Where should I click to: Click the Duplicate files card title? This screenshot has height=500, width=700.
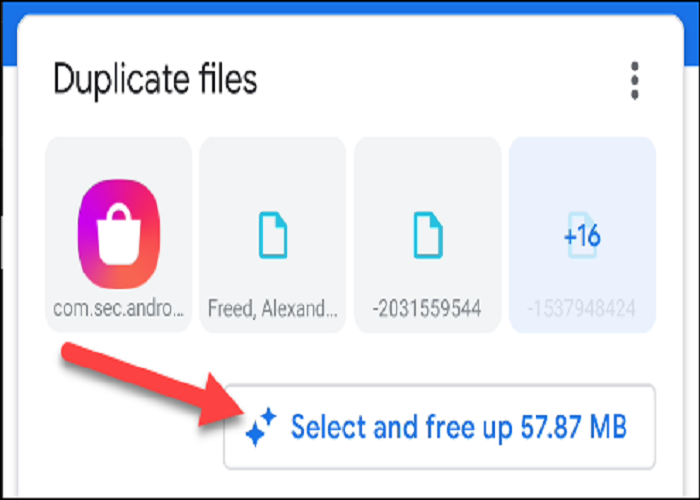pyautogui.click(x=155, y=80)
